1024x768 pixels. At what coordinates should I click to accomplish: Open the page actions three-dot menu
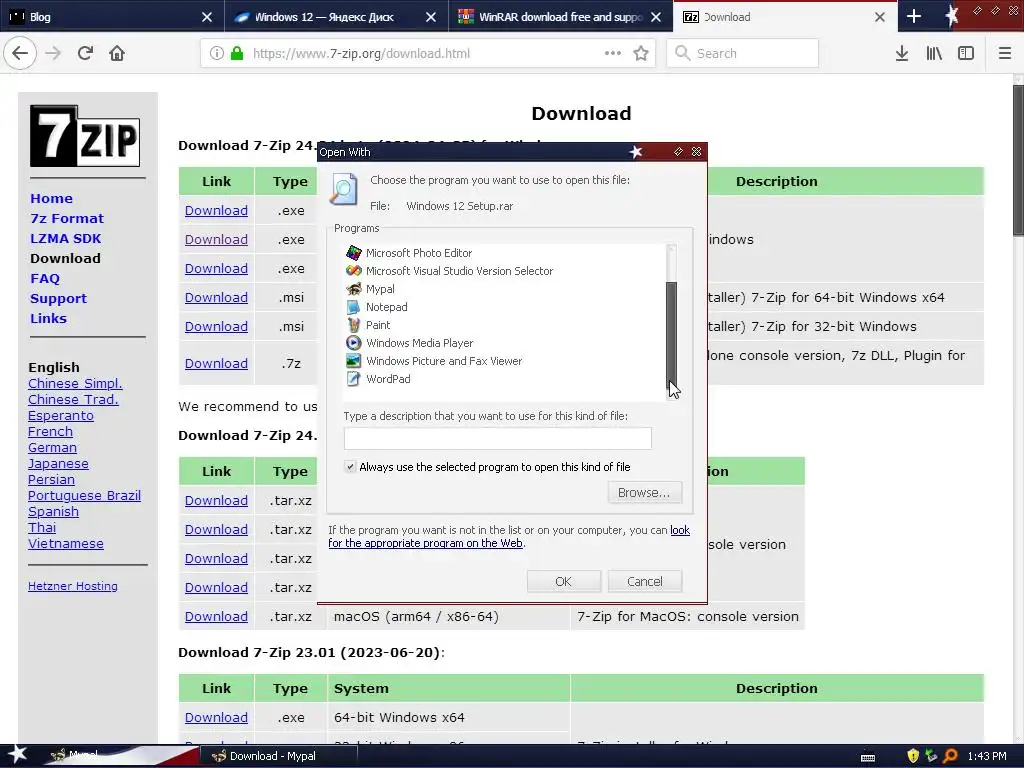click(x=613, y=53)
